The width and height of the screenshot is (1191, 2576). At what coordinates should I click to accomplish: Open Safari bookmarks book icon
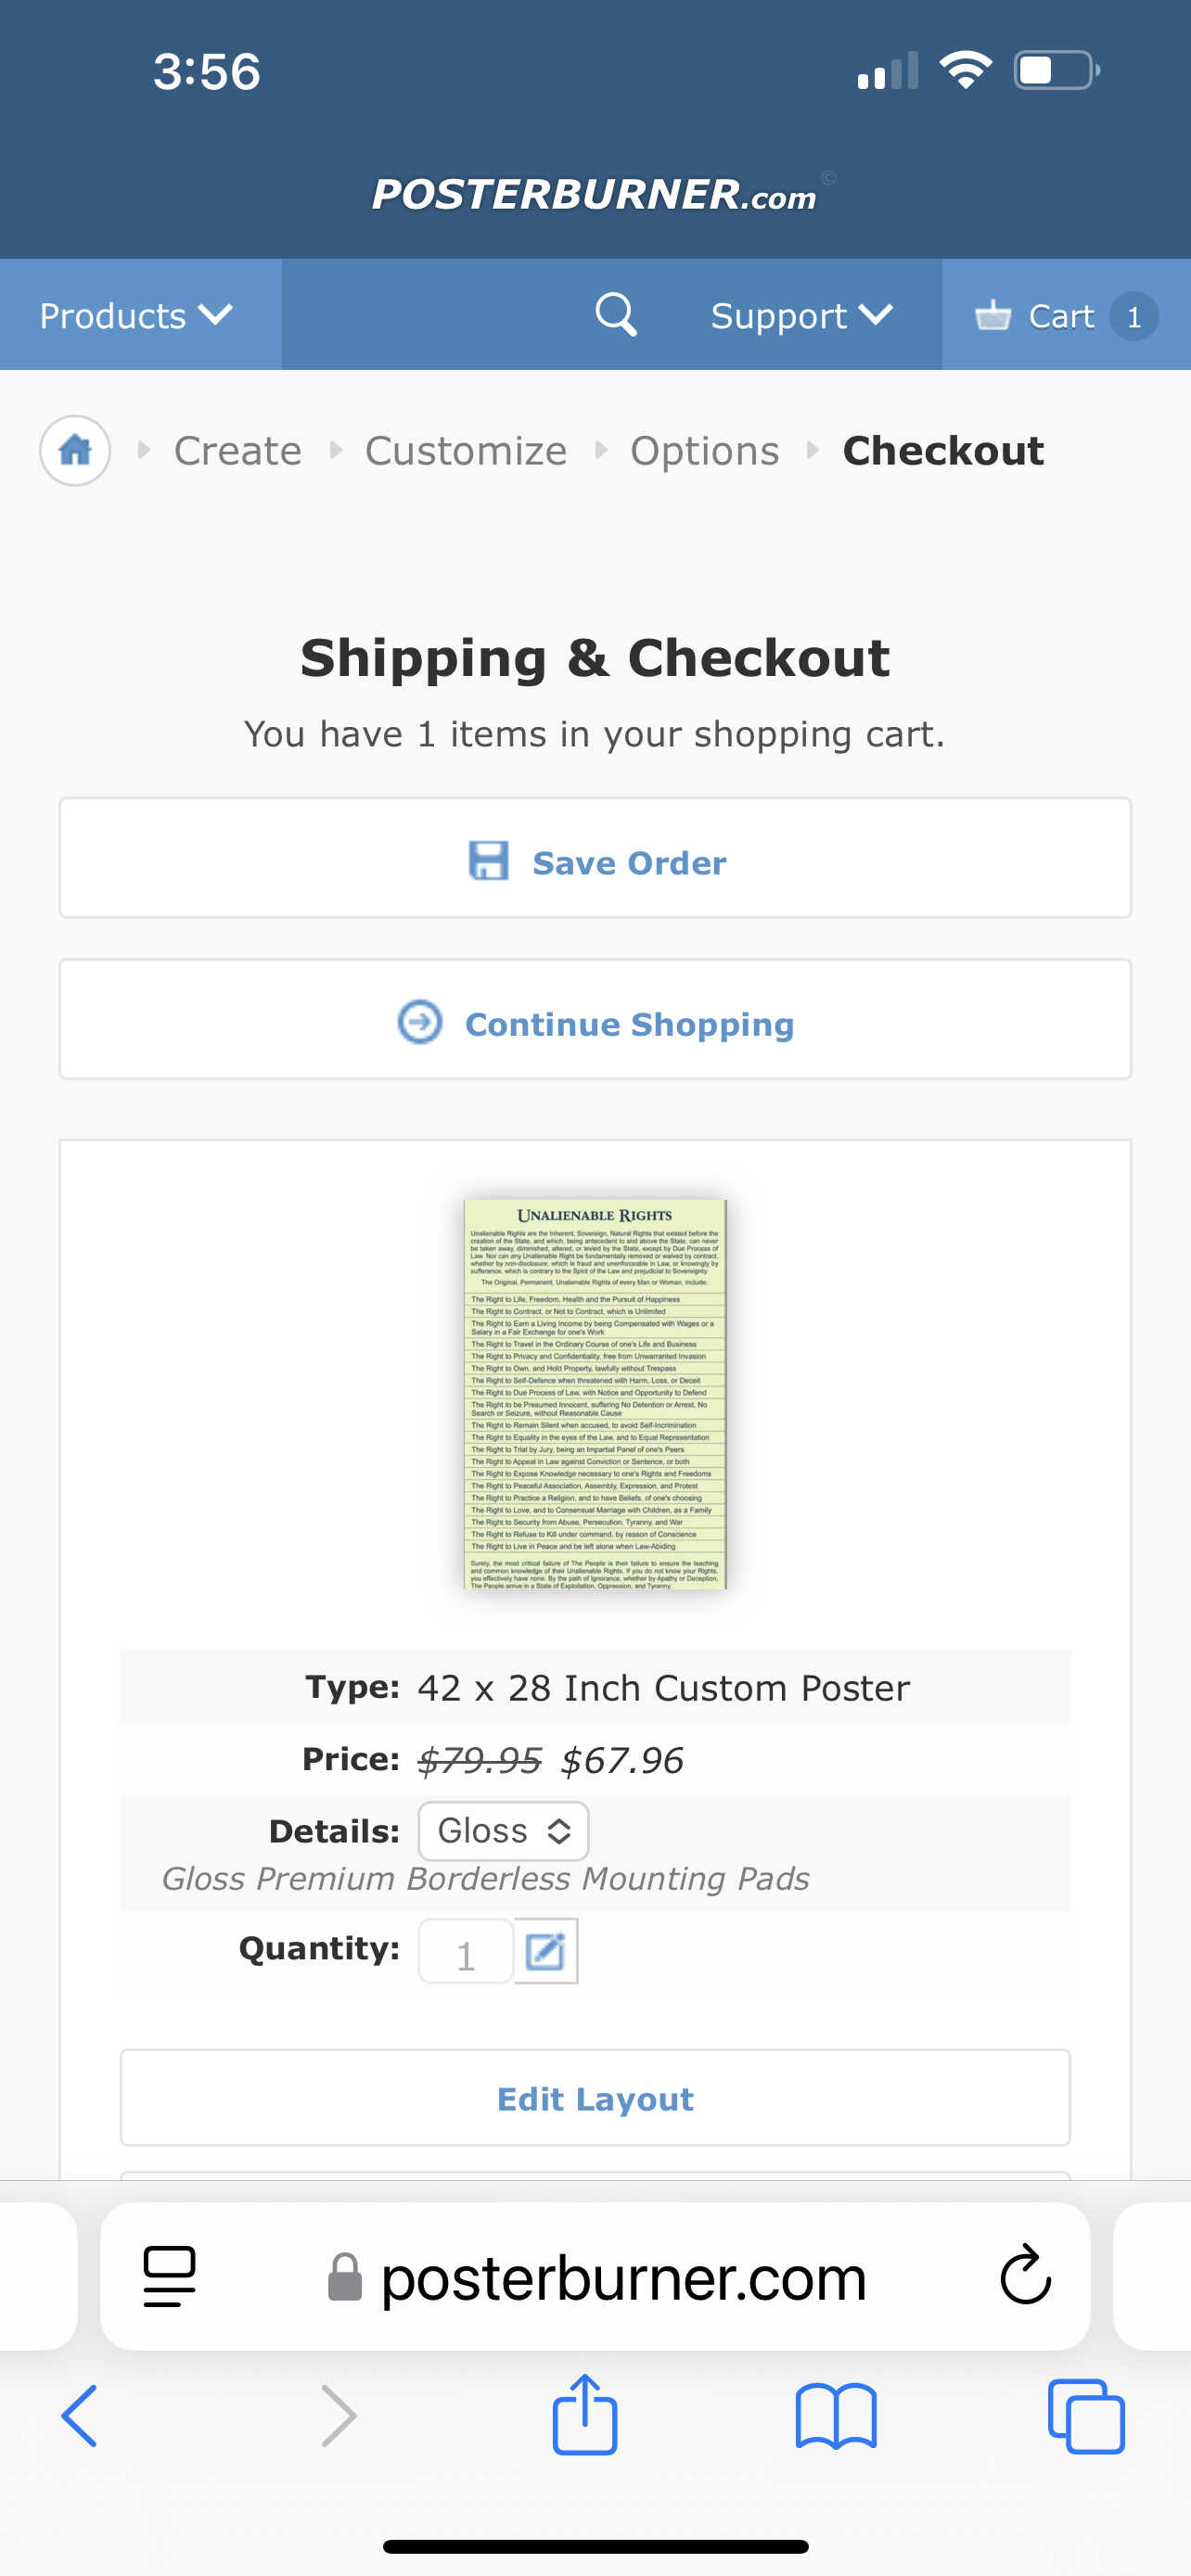pyautogui.click(x=836, y=2416)
